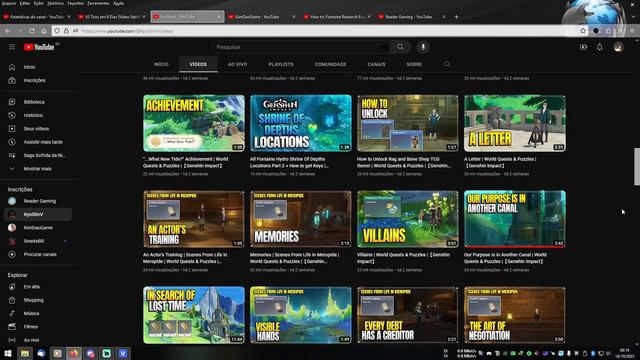Viewport: 640px width, 360px height.
Task: Click the browser home button
Action: pyautogui.click(x=44, y=31)
